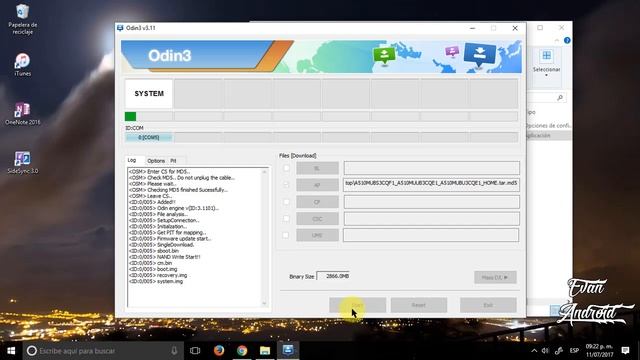The width and height of the screenshot is (640, 360).
Task: Tick the BL file checkbox
Action: [x=287, y=168]
